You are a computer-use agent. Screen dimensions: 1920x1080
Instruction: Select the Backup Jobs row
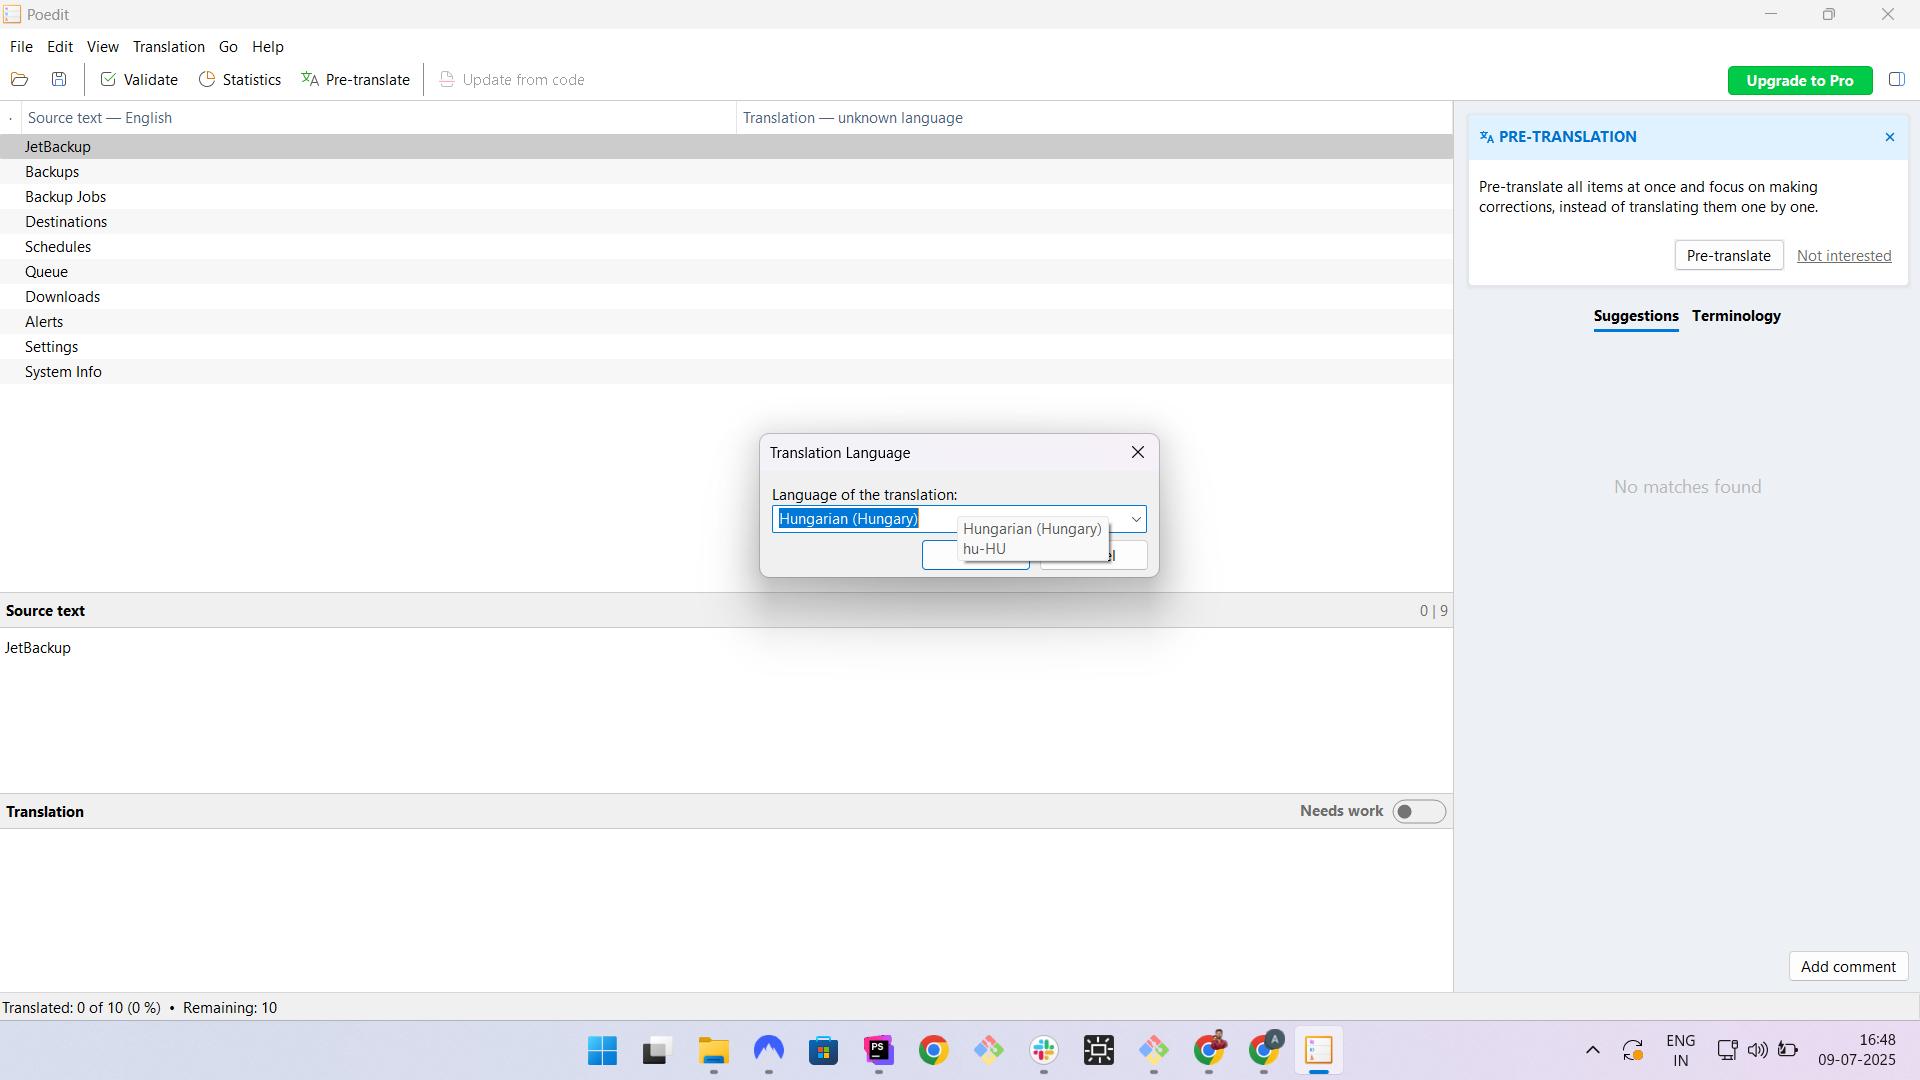[726, 197]
